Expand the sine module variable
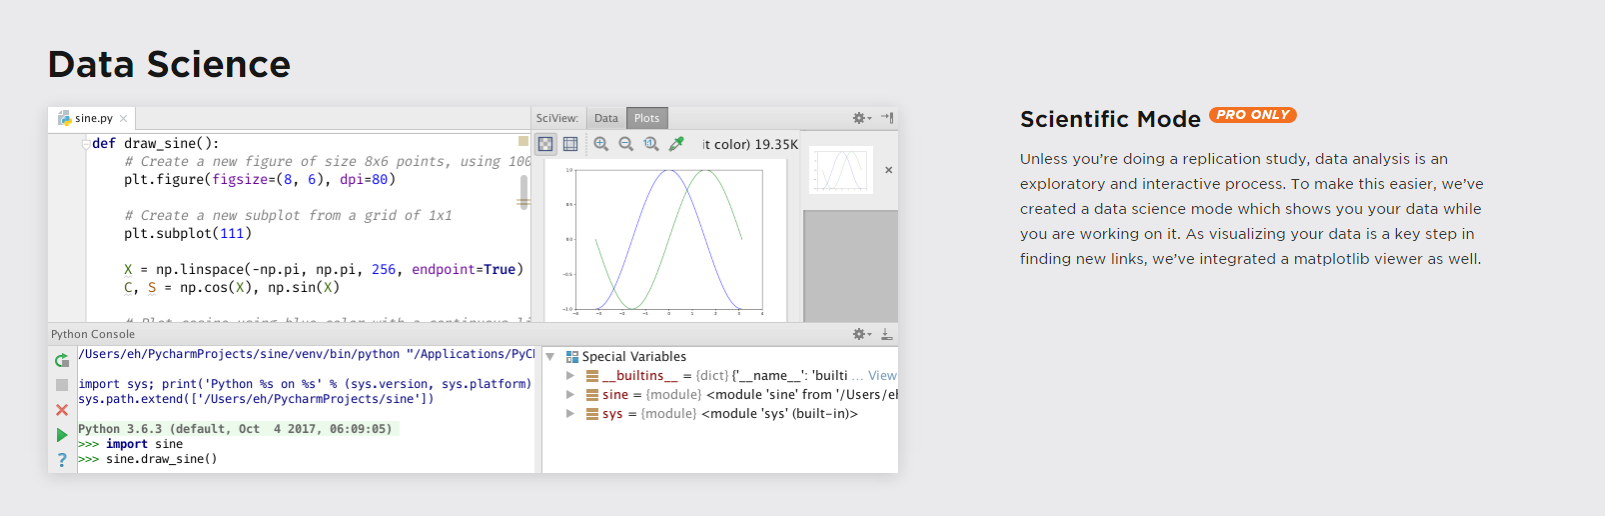This screenshot has width=1605, height=516. pos(570,395)
